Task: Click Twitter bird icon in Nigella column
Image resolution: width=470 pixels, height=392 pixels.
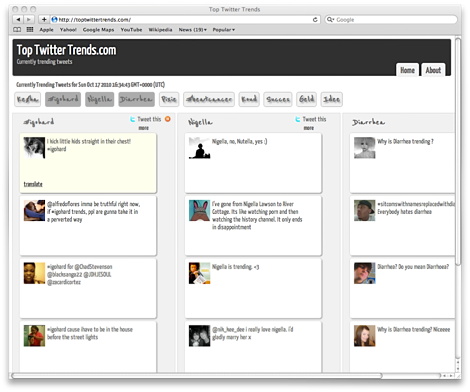Action: click(x=298, y=119)
